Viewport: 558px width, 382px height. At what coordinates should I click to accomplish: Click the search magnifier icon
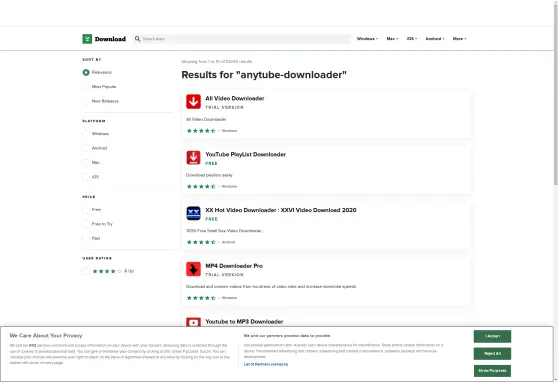[x=137, y=39]
